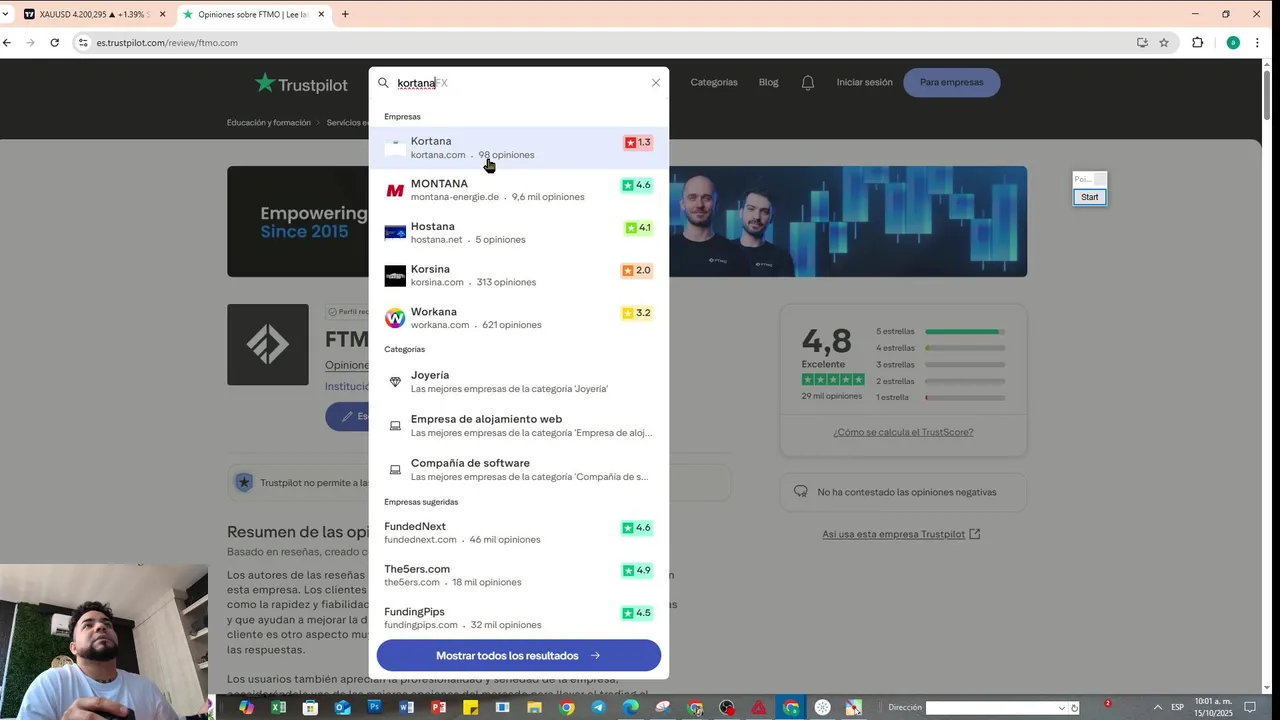The height and width of the screenshot is (720, 1280).
Task: Open Chrome three-dot menu
Action: click(1257, 43)
